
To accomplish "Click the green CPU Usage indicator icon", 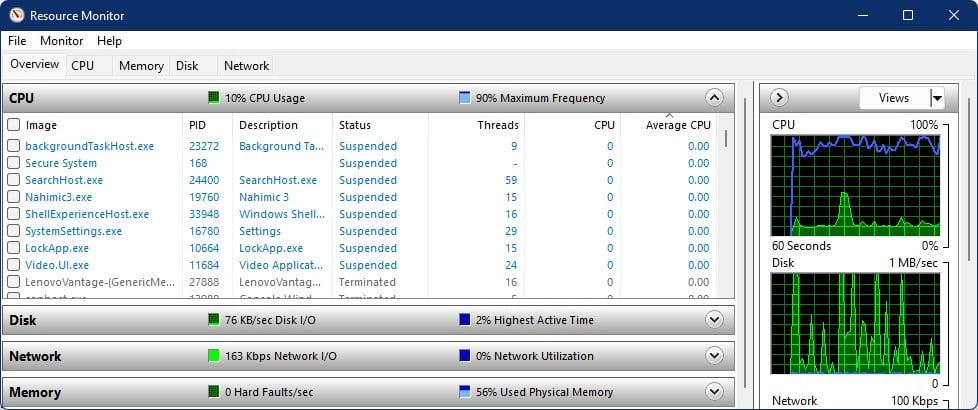I will click(x=214, y=98).
